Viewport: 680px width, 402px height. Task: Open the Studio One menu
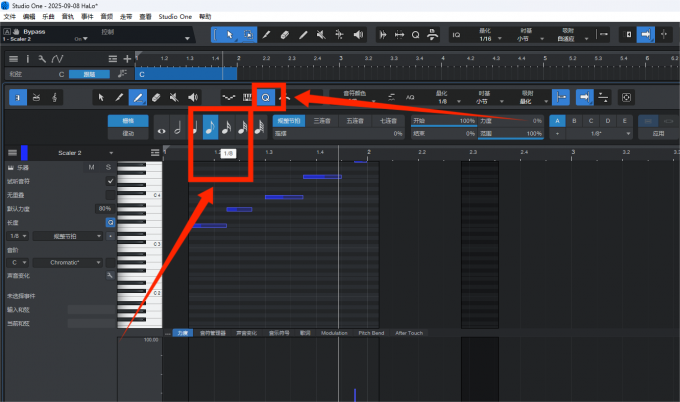click(176, 17)
